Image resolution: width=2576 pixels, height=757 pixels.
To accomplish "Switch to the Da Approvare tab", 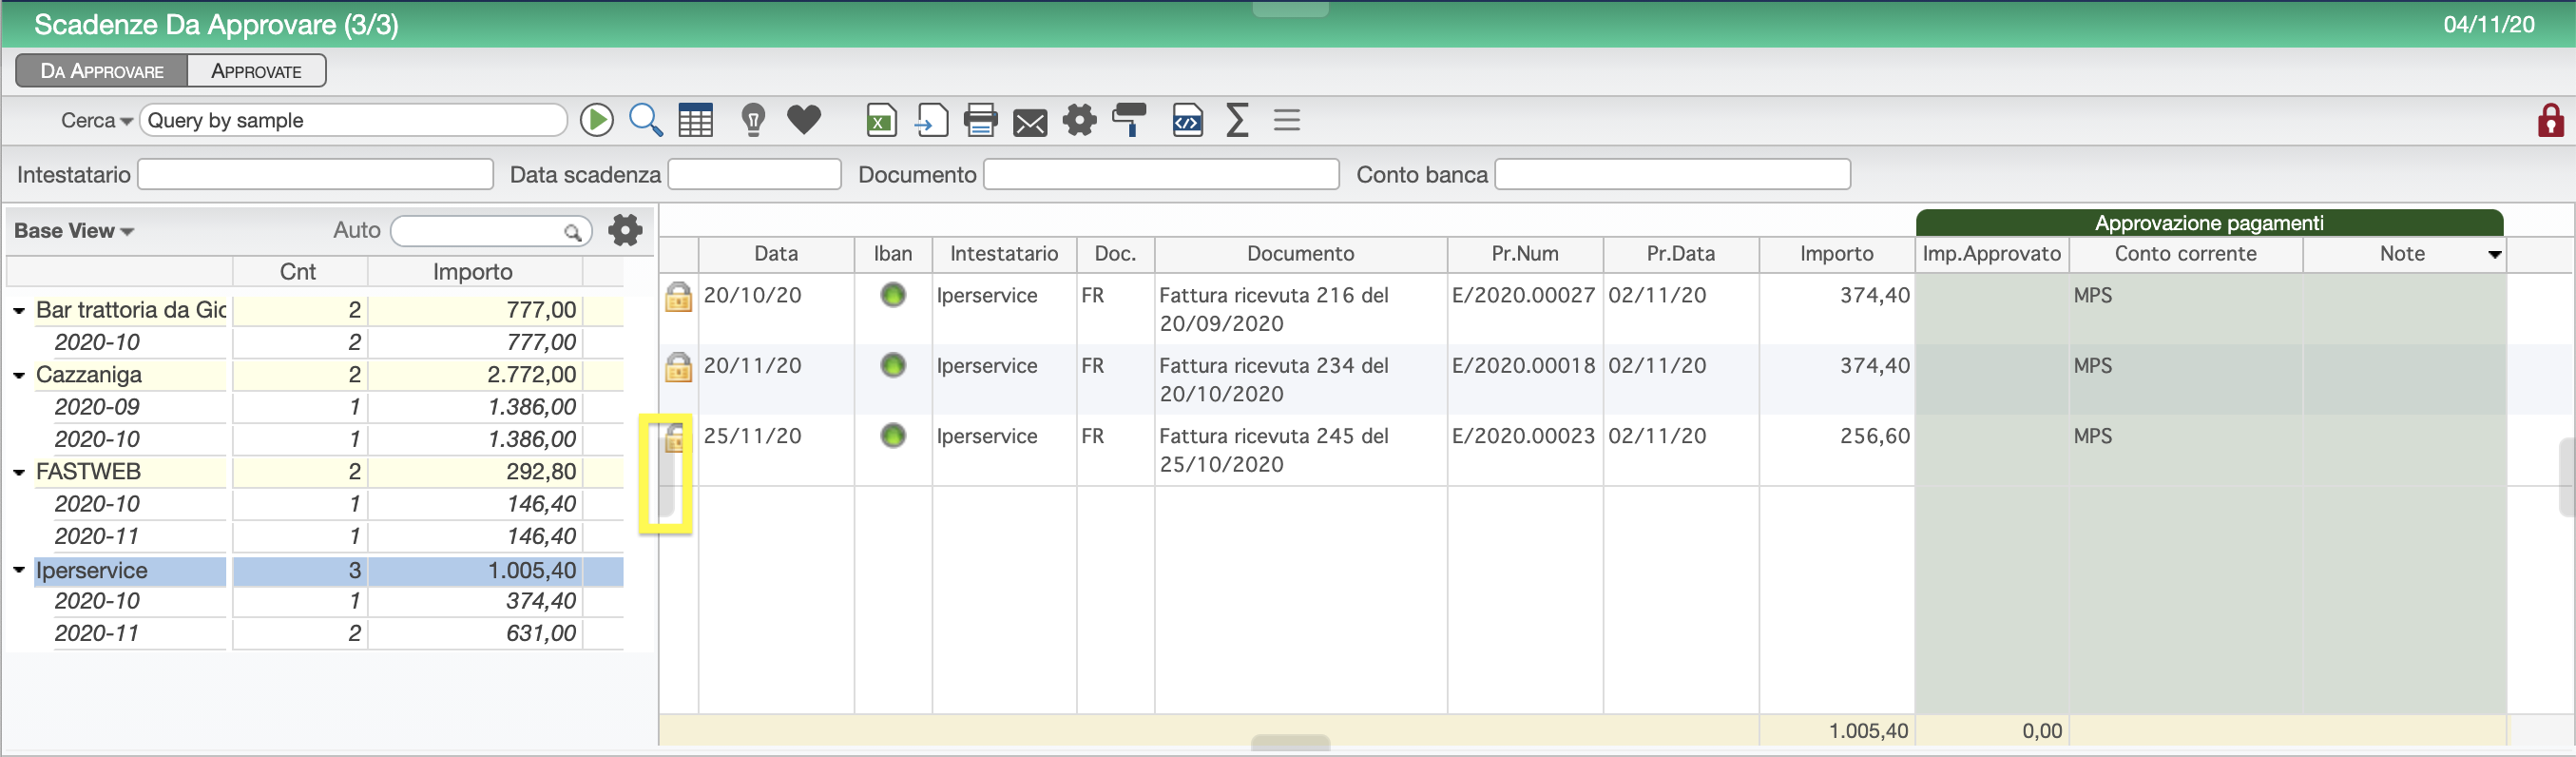I will point(101,71).
